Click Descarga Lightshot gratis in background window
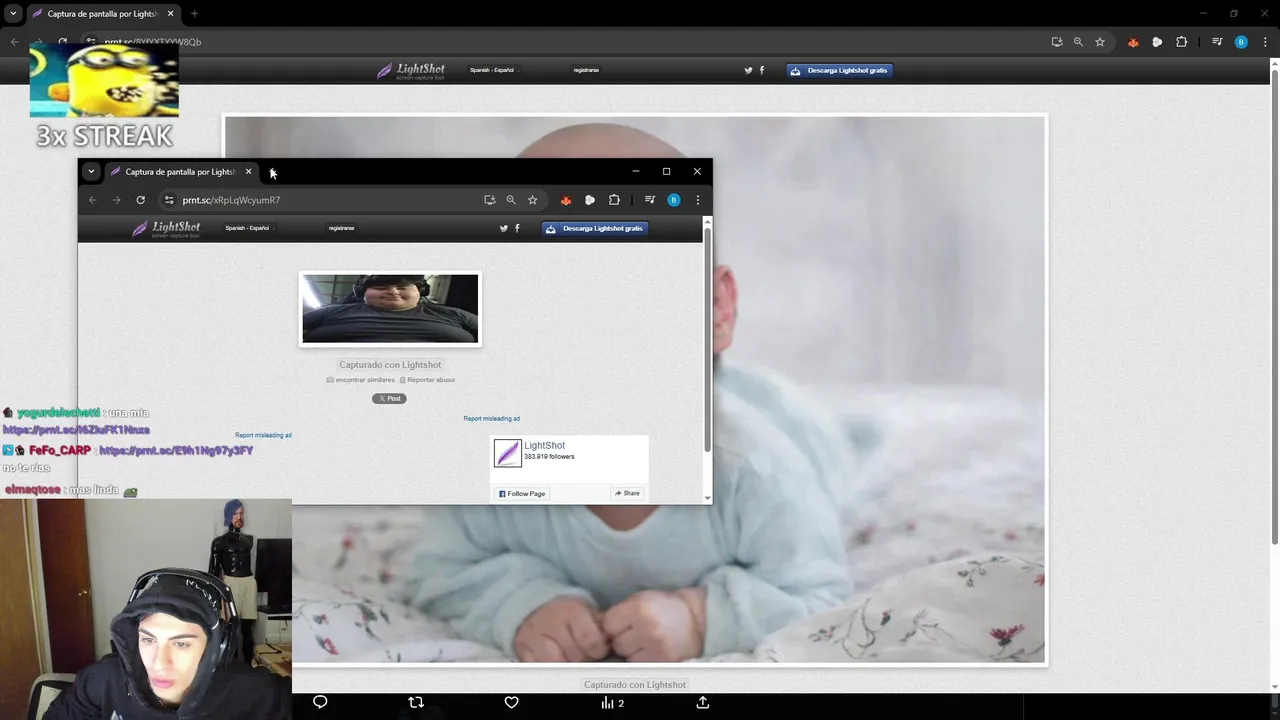The height and width of the screenshot is (720, 1280). [x=839, y=70]
